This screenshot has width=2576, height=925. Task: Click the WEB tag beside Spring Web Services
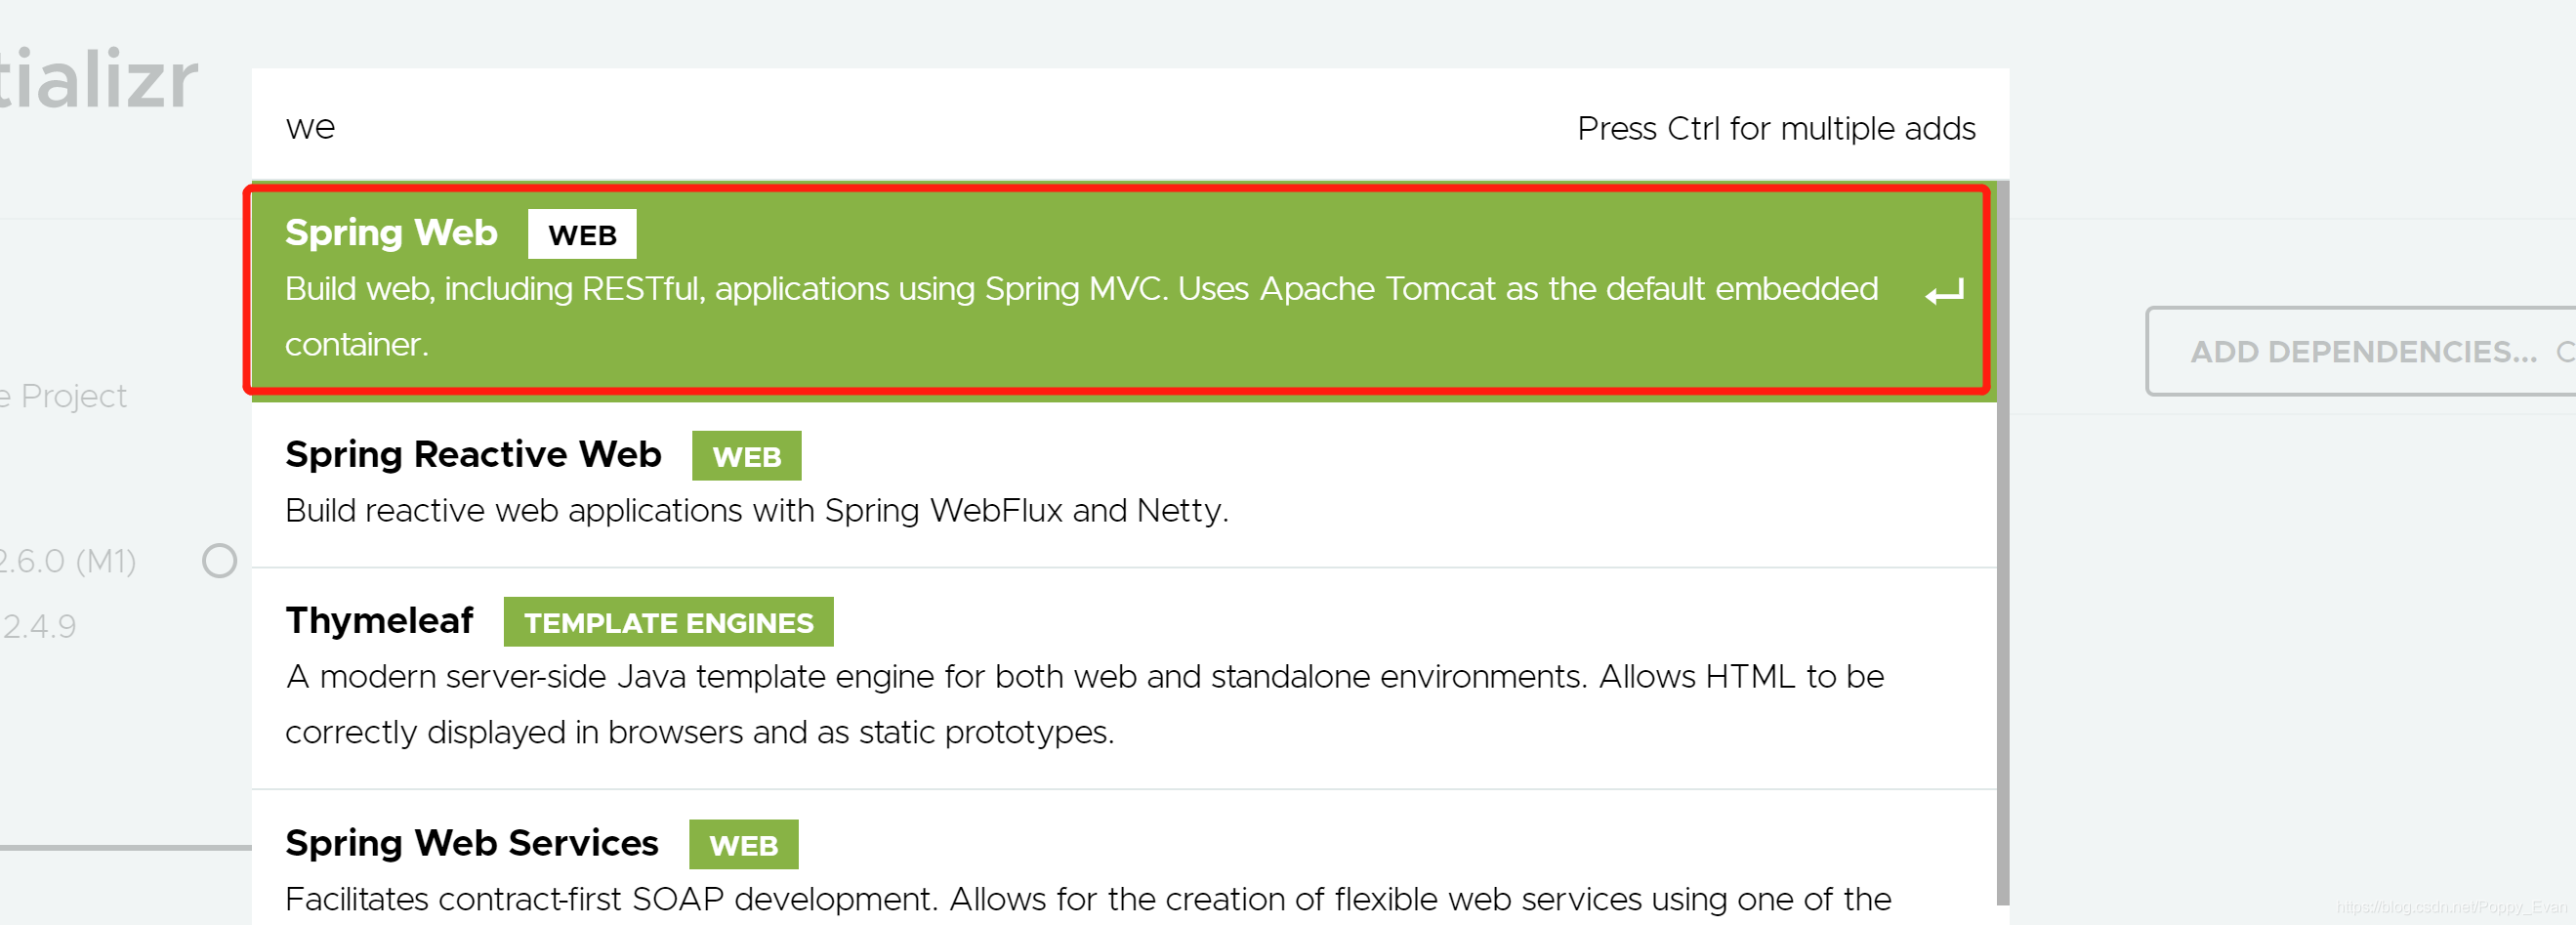743,846
